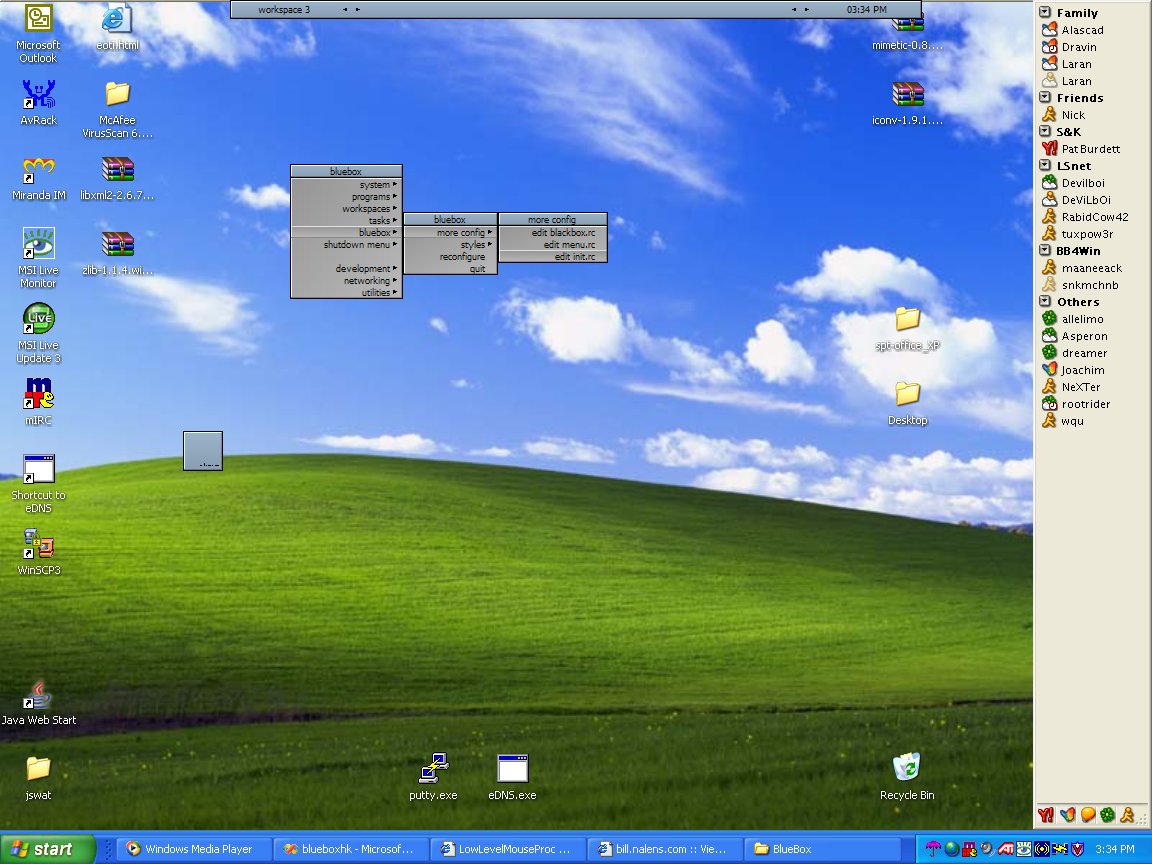
Task: Expand the programs submenu in bluebox menu
Action: tap(346, 196)
